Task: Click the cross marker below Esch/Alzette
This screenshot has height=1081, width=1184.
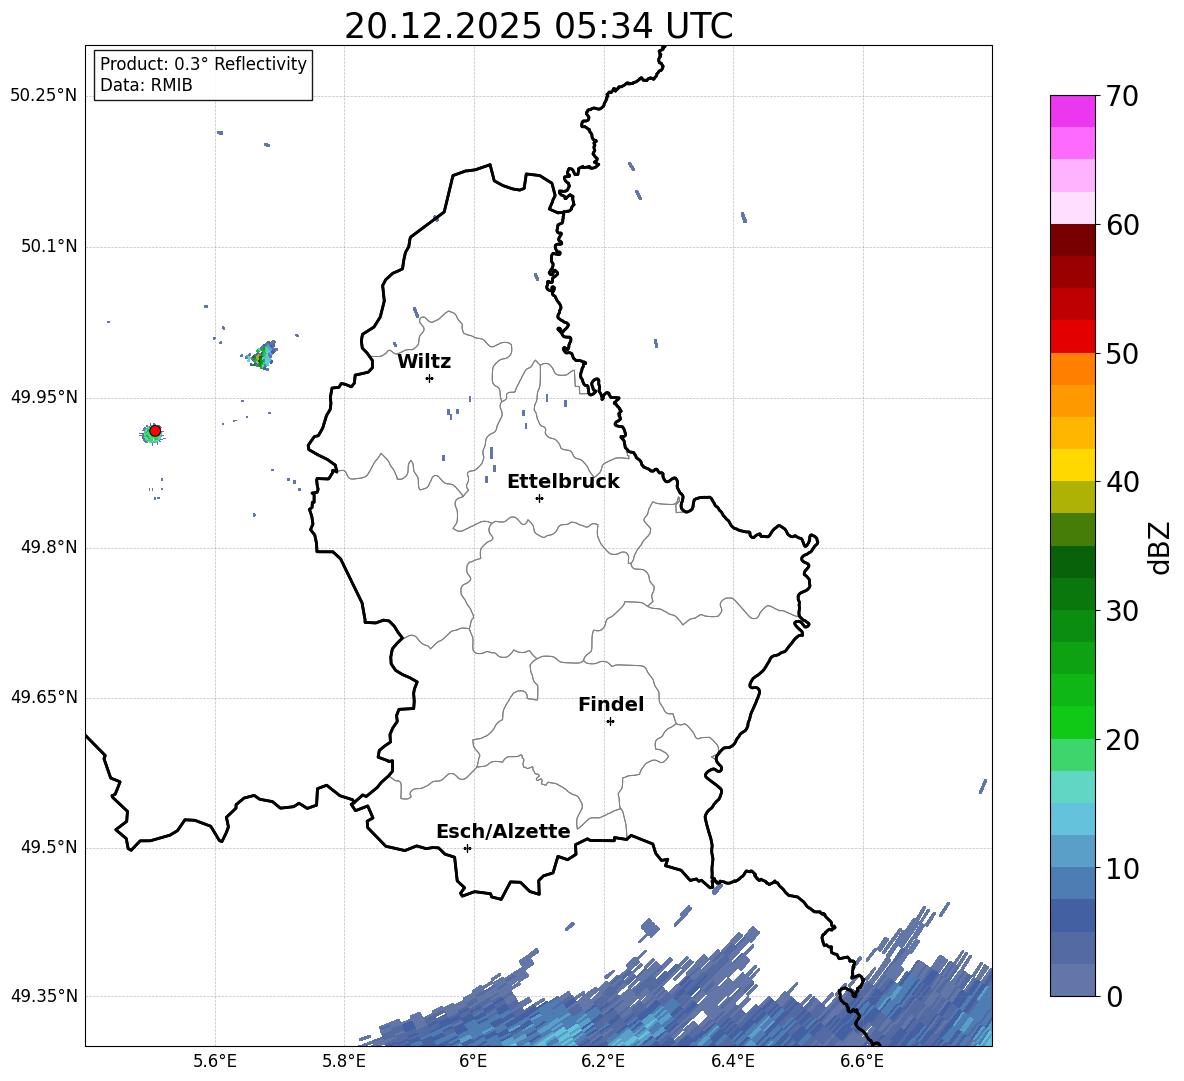Action: [x=467, y=848]
